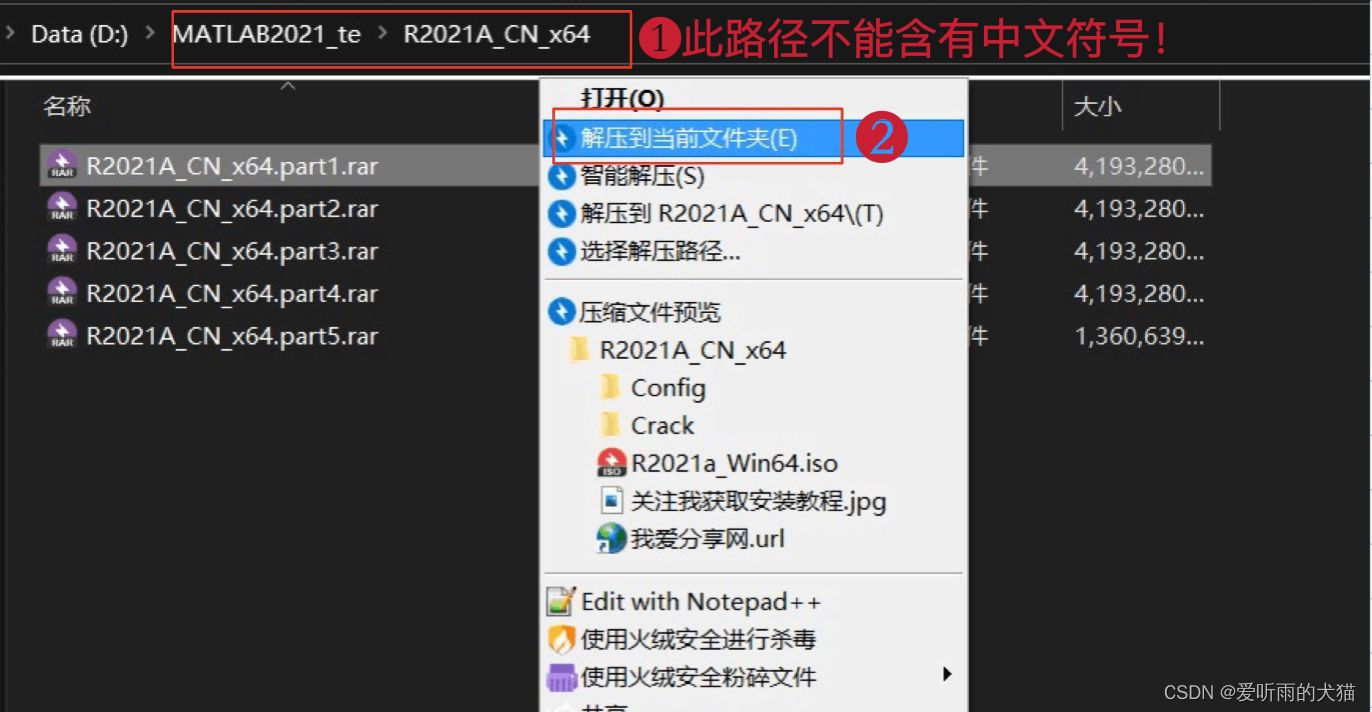The image size is (1372, 712).
Task: Click folder icon of R2021A_CN_x64 preview
Action: 578,350
